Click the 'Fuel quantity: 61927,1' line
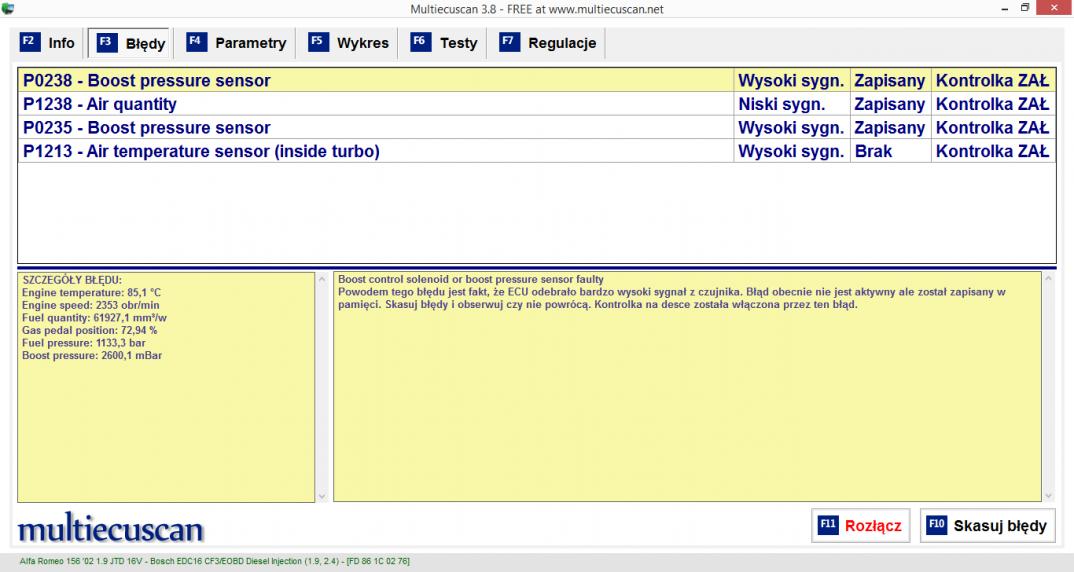Image resolution: width=1074 pixels, height=572 pixels. 94,318
